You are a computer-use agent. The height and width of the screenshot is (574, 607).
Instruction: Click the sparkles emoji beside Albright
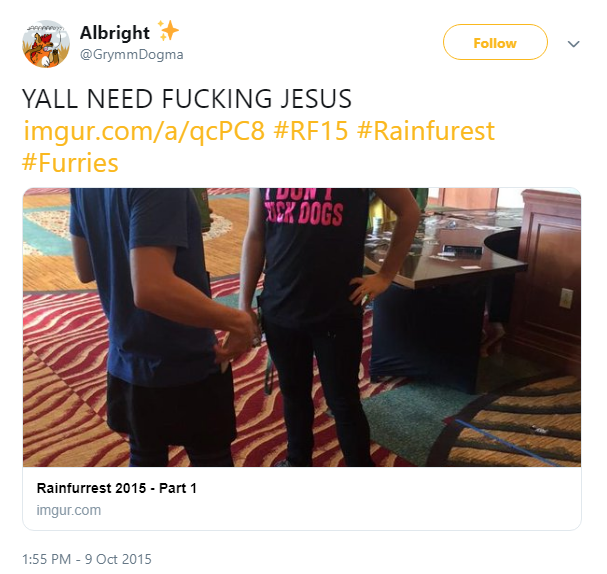click(168, 31)
